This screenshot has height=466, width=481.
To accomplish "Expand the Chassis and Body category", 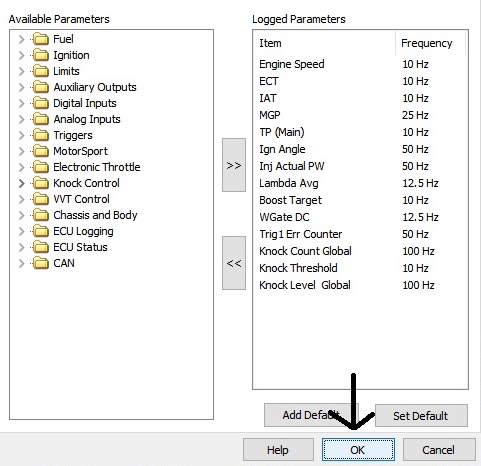I will coord(22,215).
